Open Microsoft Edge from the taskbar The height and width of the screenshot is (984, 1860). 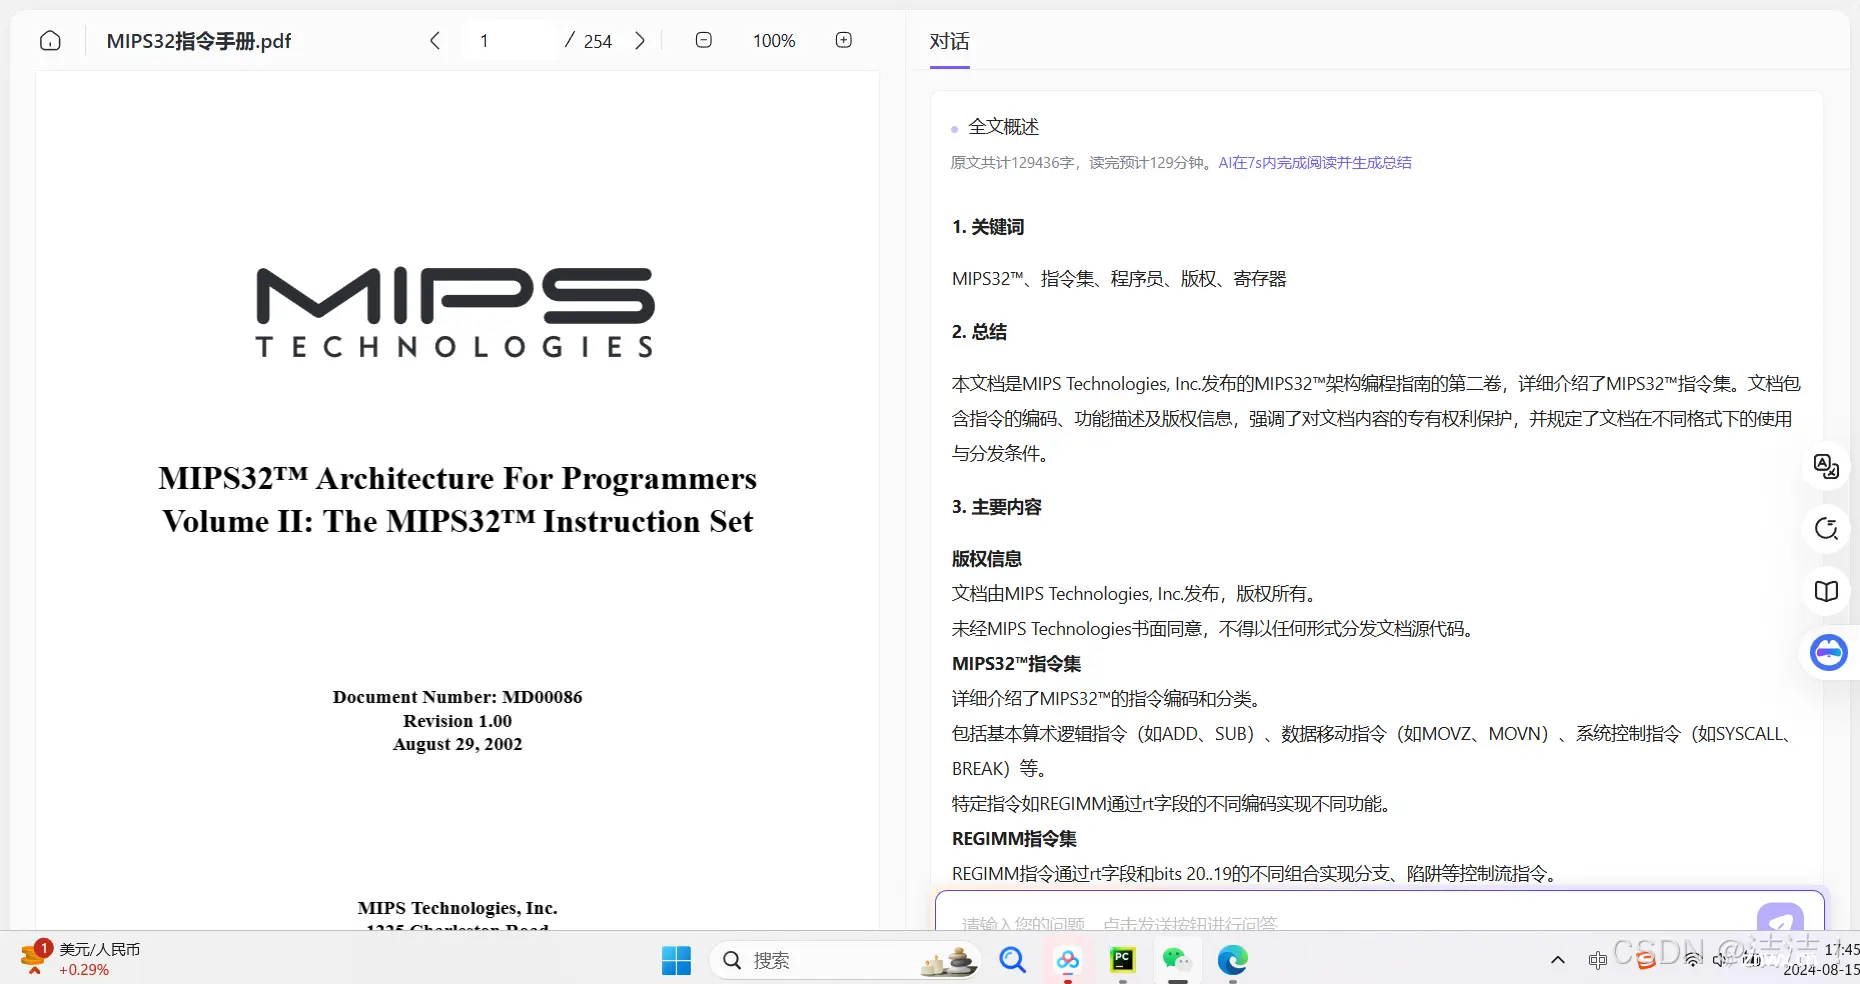pos(1233,960)
